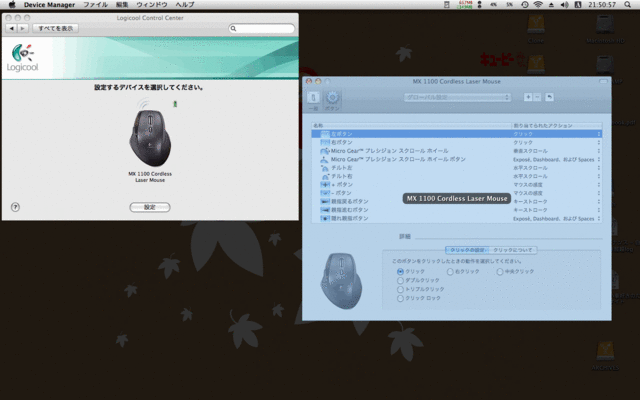Open the ヘルプ menu
This screenshot has width=640, height=400.
coord(184,4)
